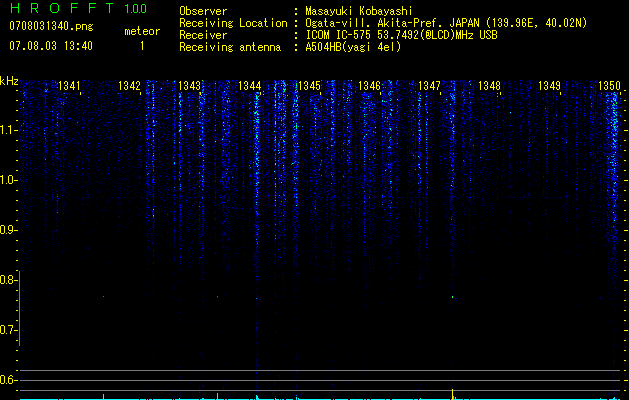The height and width of the screenshot is (400, 629).
Task: Select the 1346 time marker
Action: tap(369, 86)
